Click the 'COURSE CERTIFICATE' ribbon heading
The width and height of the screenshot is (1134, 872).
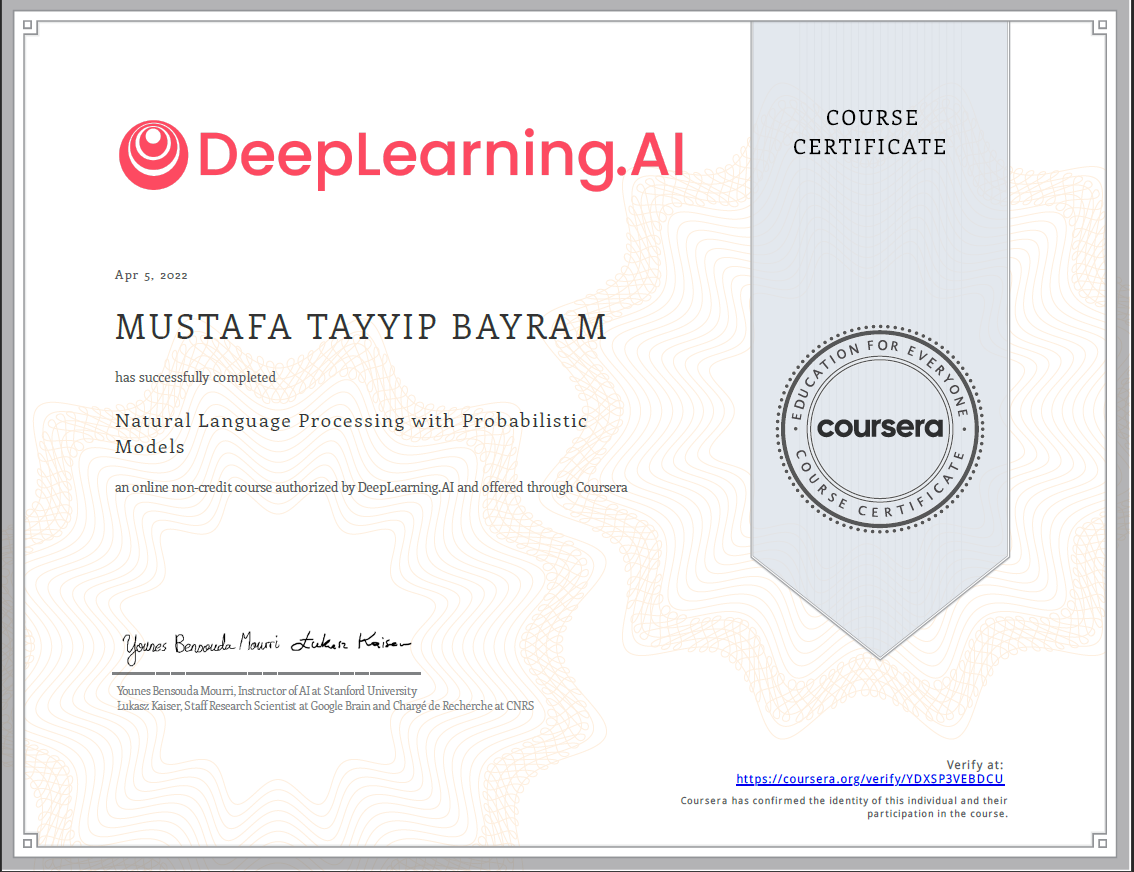click(x=869, y=132)
